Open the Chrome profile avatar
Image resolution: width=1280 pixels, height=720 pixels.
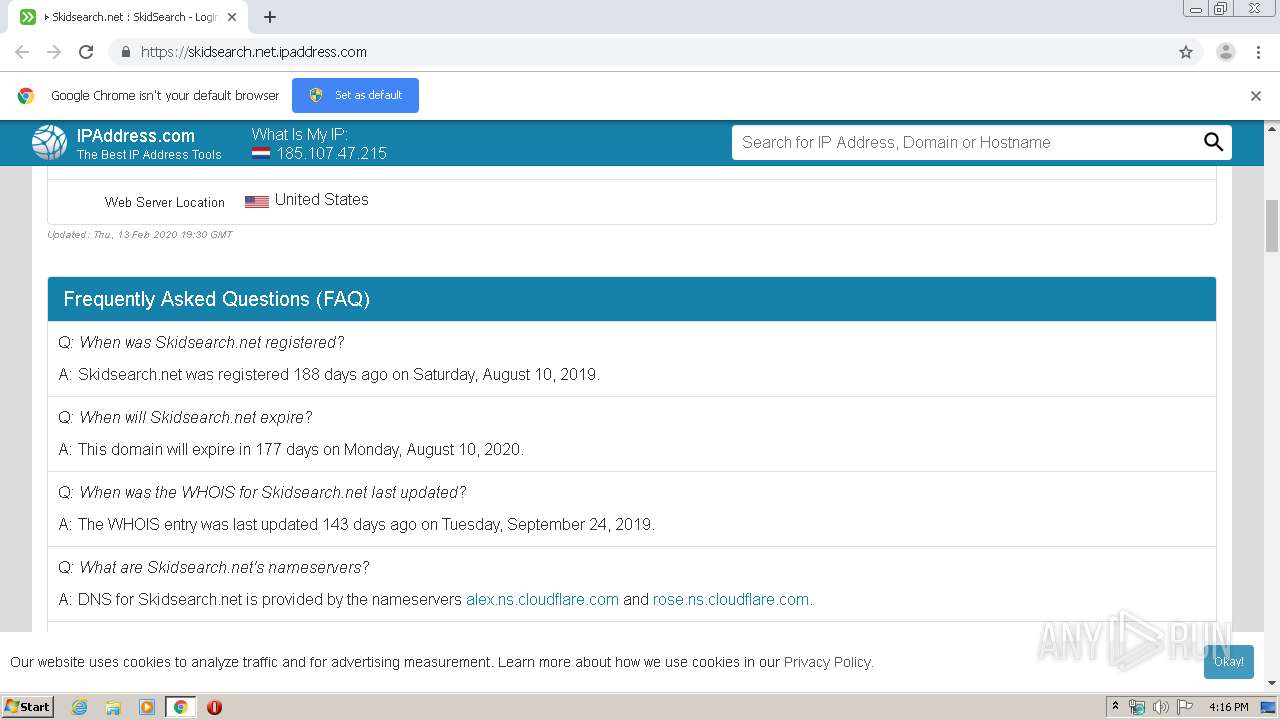pos(1226,52)
